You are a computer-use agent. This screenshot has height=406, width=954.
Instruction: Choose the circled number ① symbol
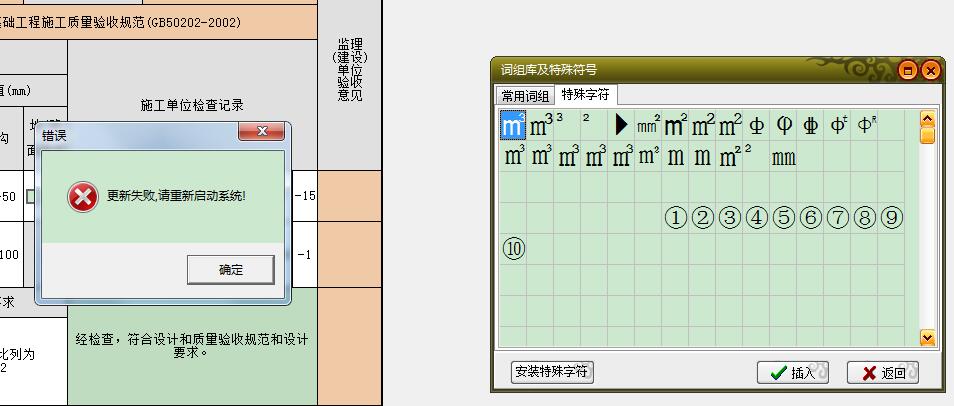[x=676, y=217]
